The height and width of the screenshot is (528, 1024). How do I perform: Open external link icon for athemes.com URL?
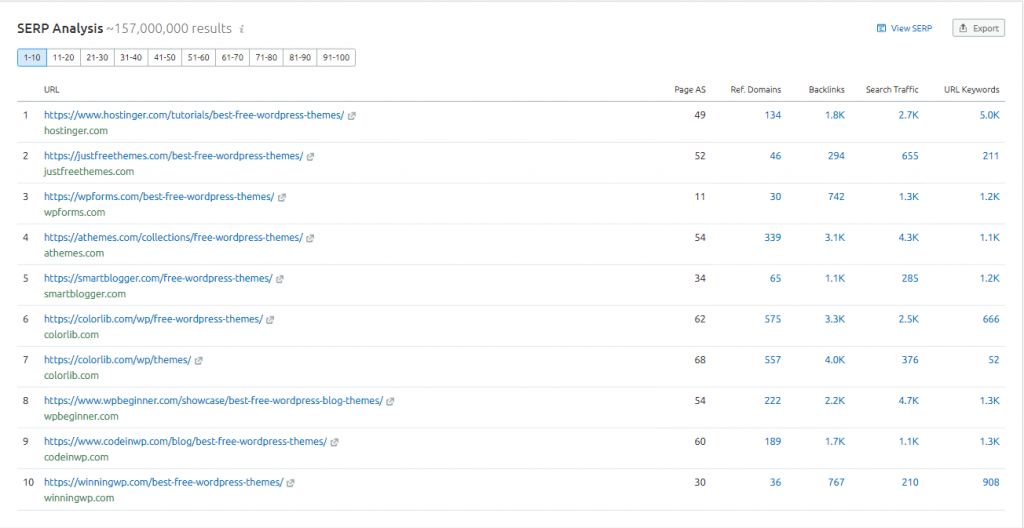click(311, 238)
